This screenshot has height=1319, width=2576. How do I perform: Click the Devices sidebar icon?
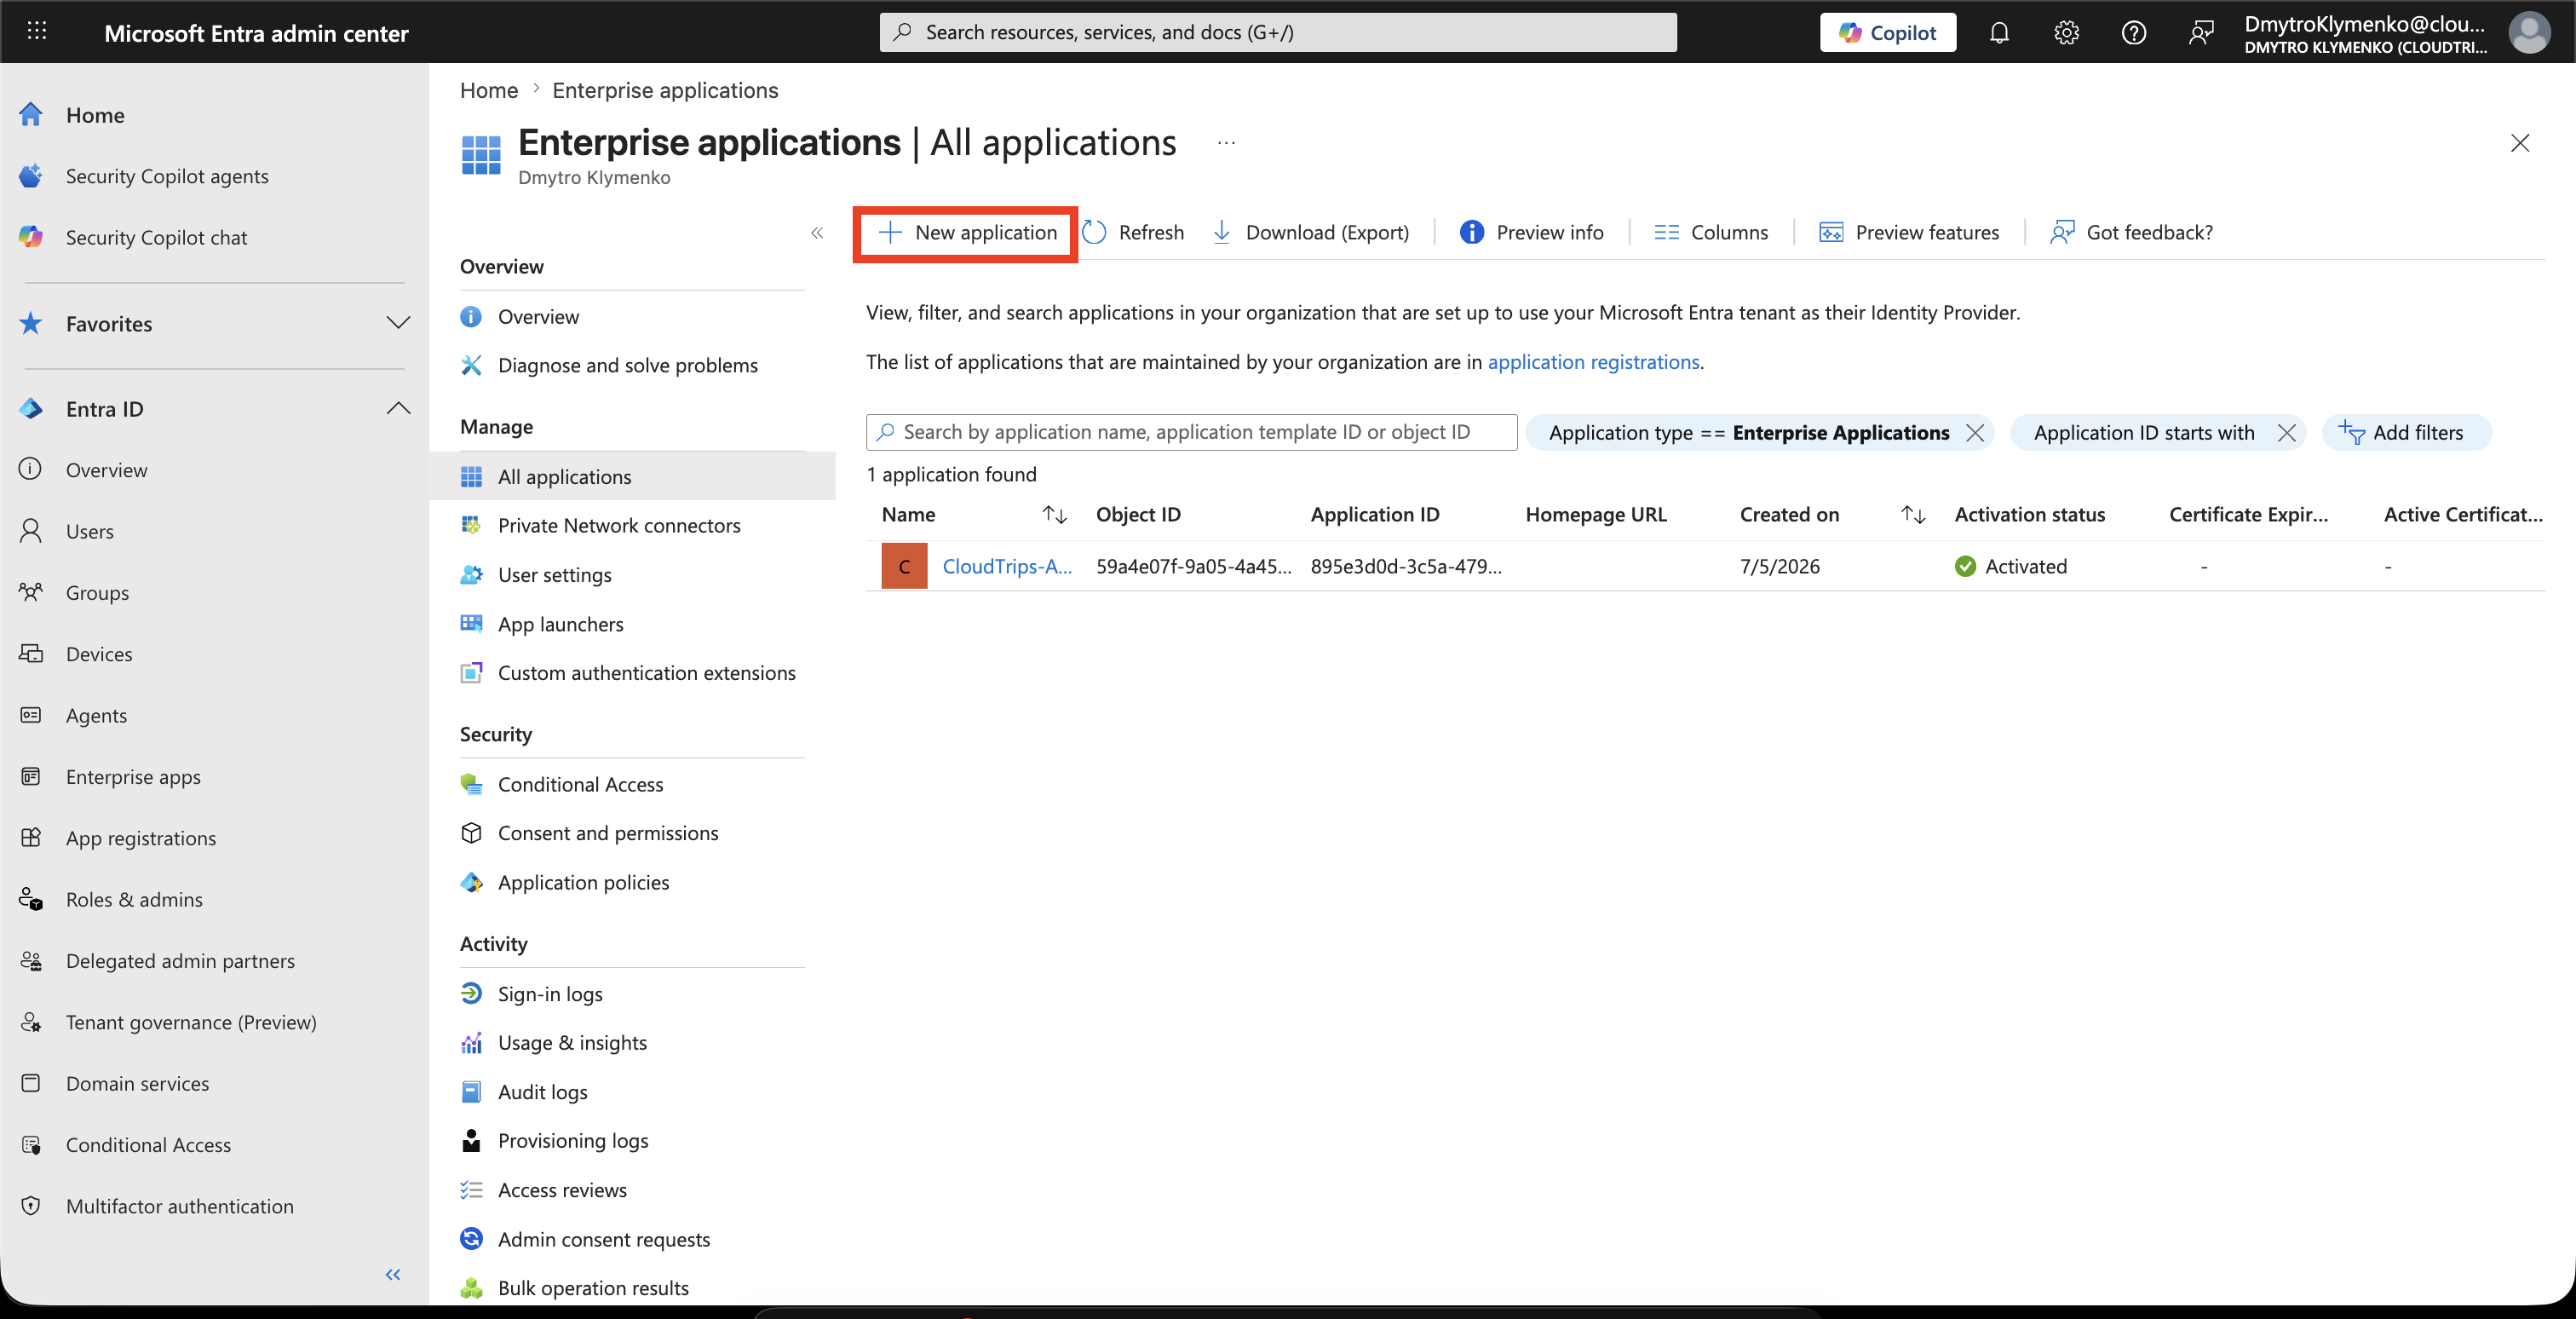click(31, 653)
